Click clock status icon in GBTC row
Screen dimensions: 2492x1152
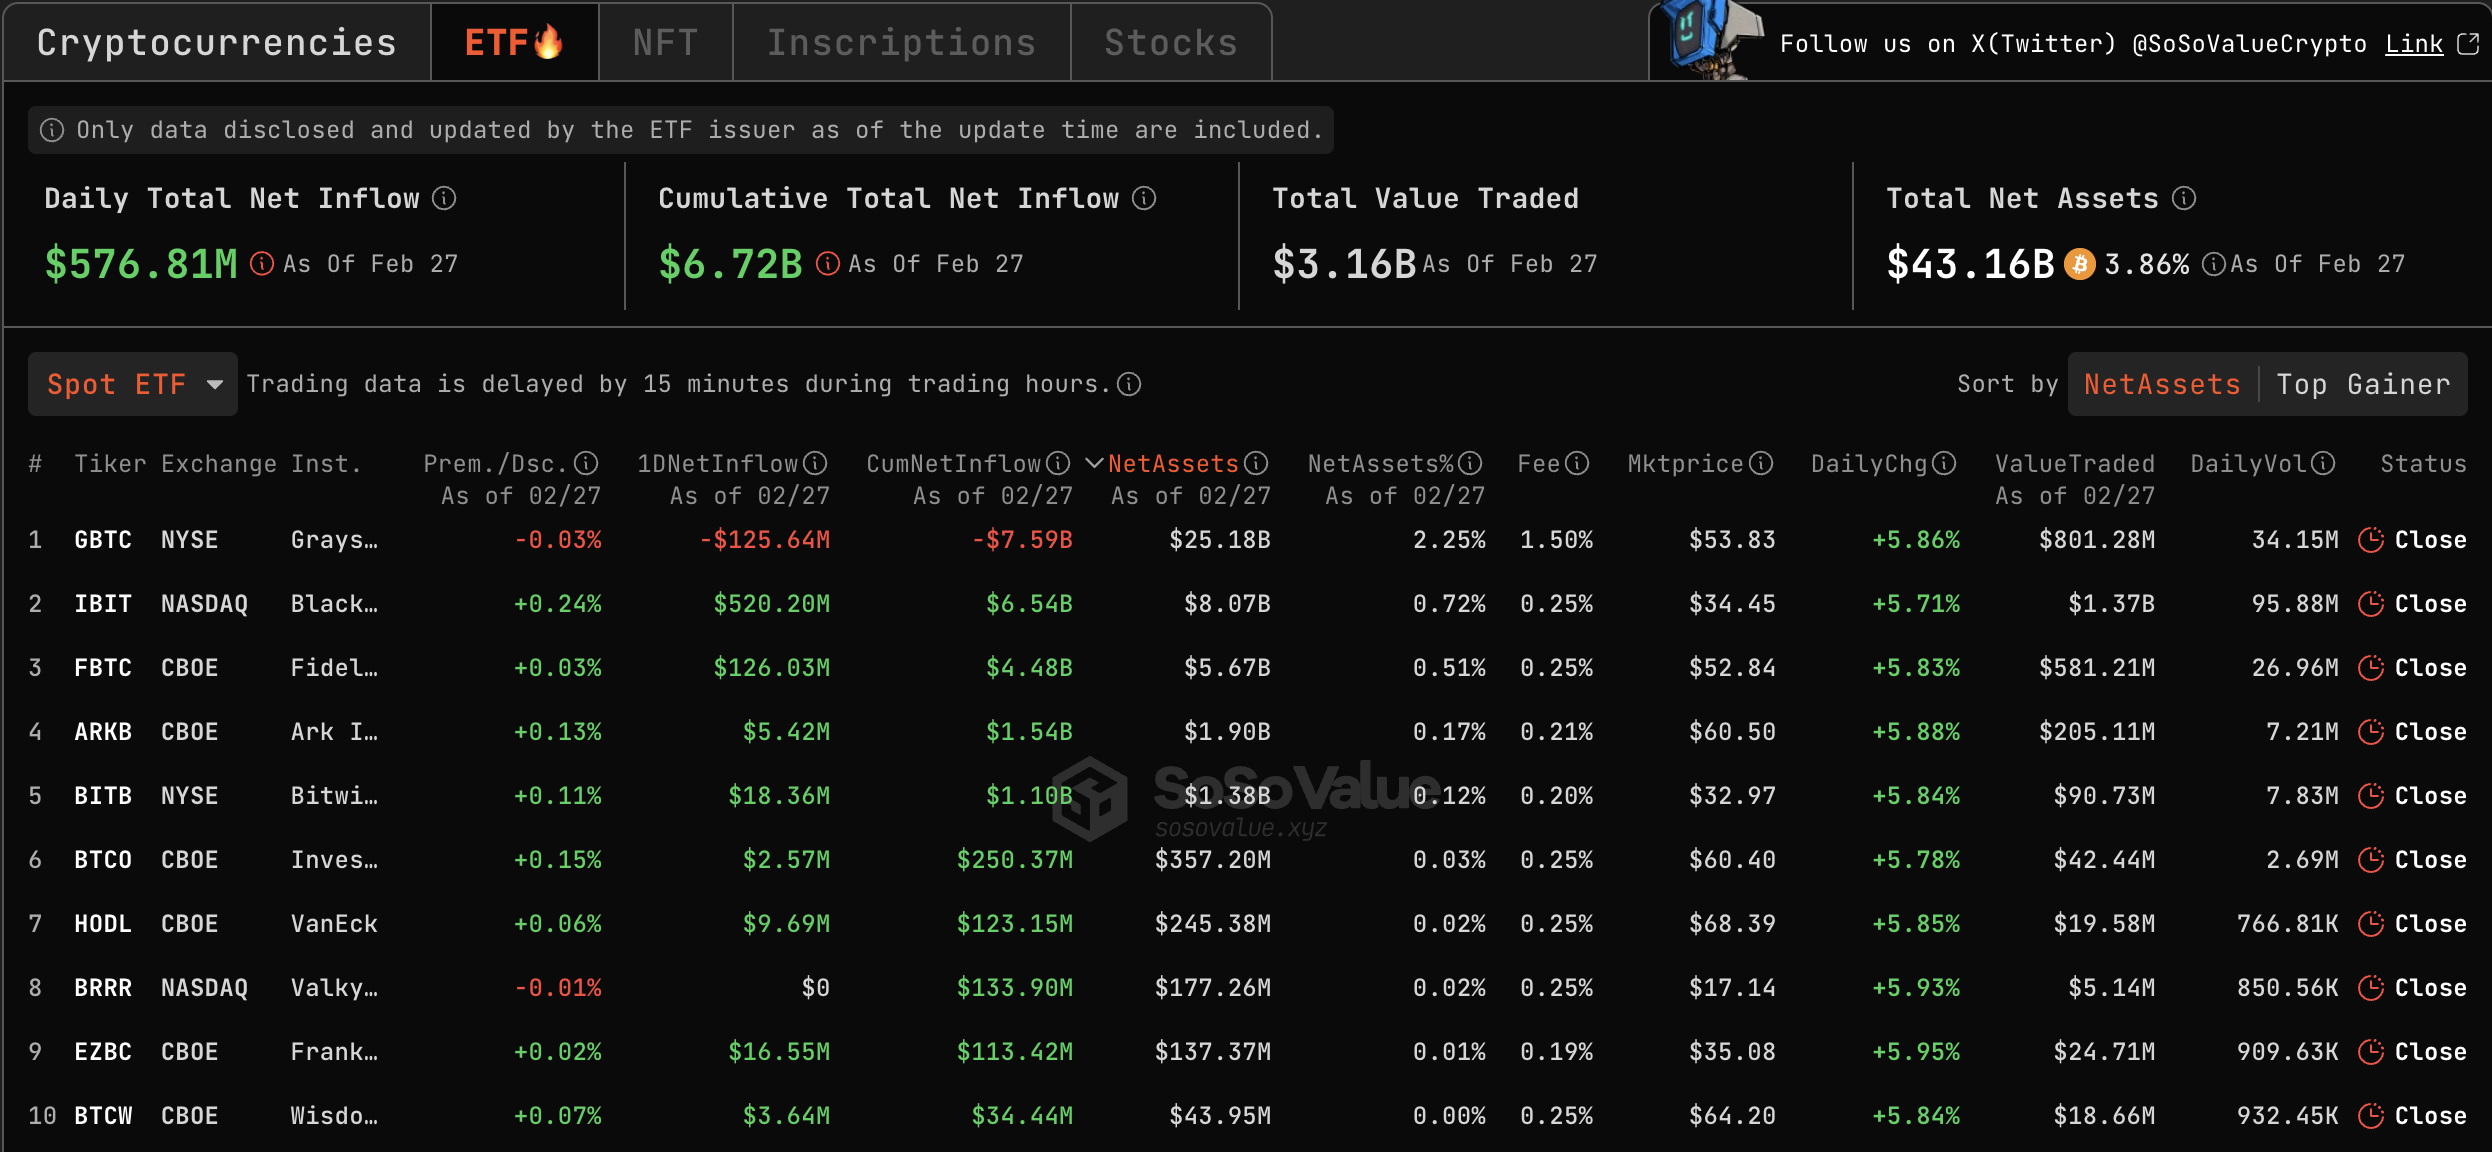[x=2371, y=540]
